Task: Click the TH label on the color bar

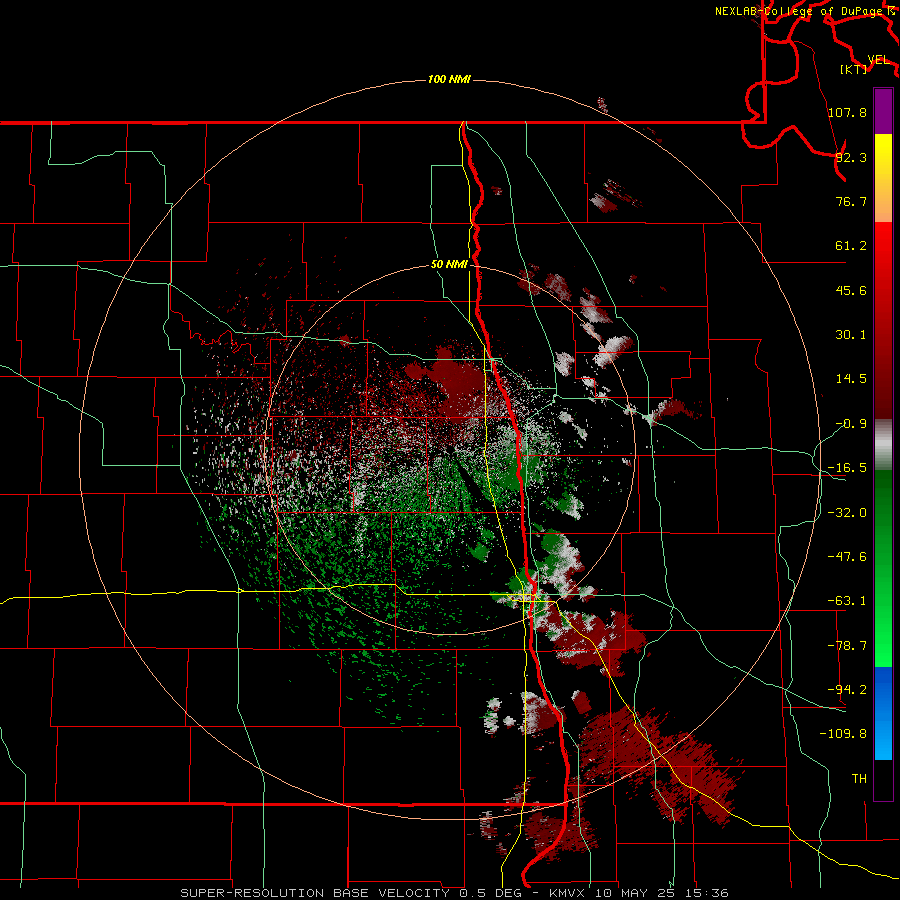Action: pos(859,778)
